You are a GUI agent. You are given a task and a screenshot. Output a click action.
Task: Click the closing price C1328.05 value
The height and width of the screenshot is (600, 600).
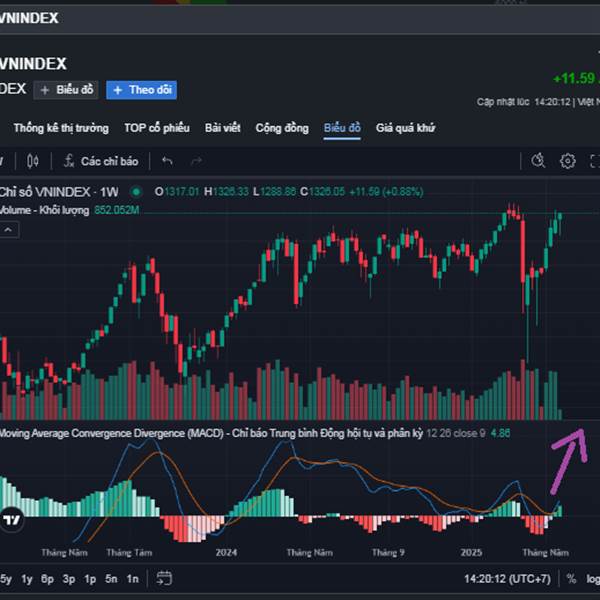[x=323, y=192]
